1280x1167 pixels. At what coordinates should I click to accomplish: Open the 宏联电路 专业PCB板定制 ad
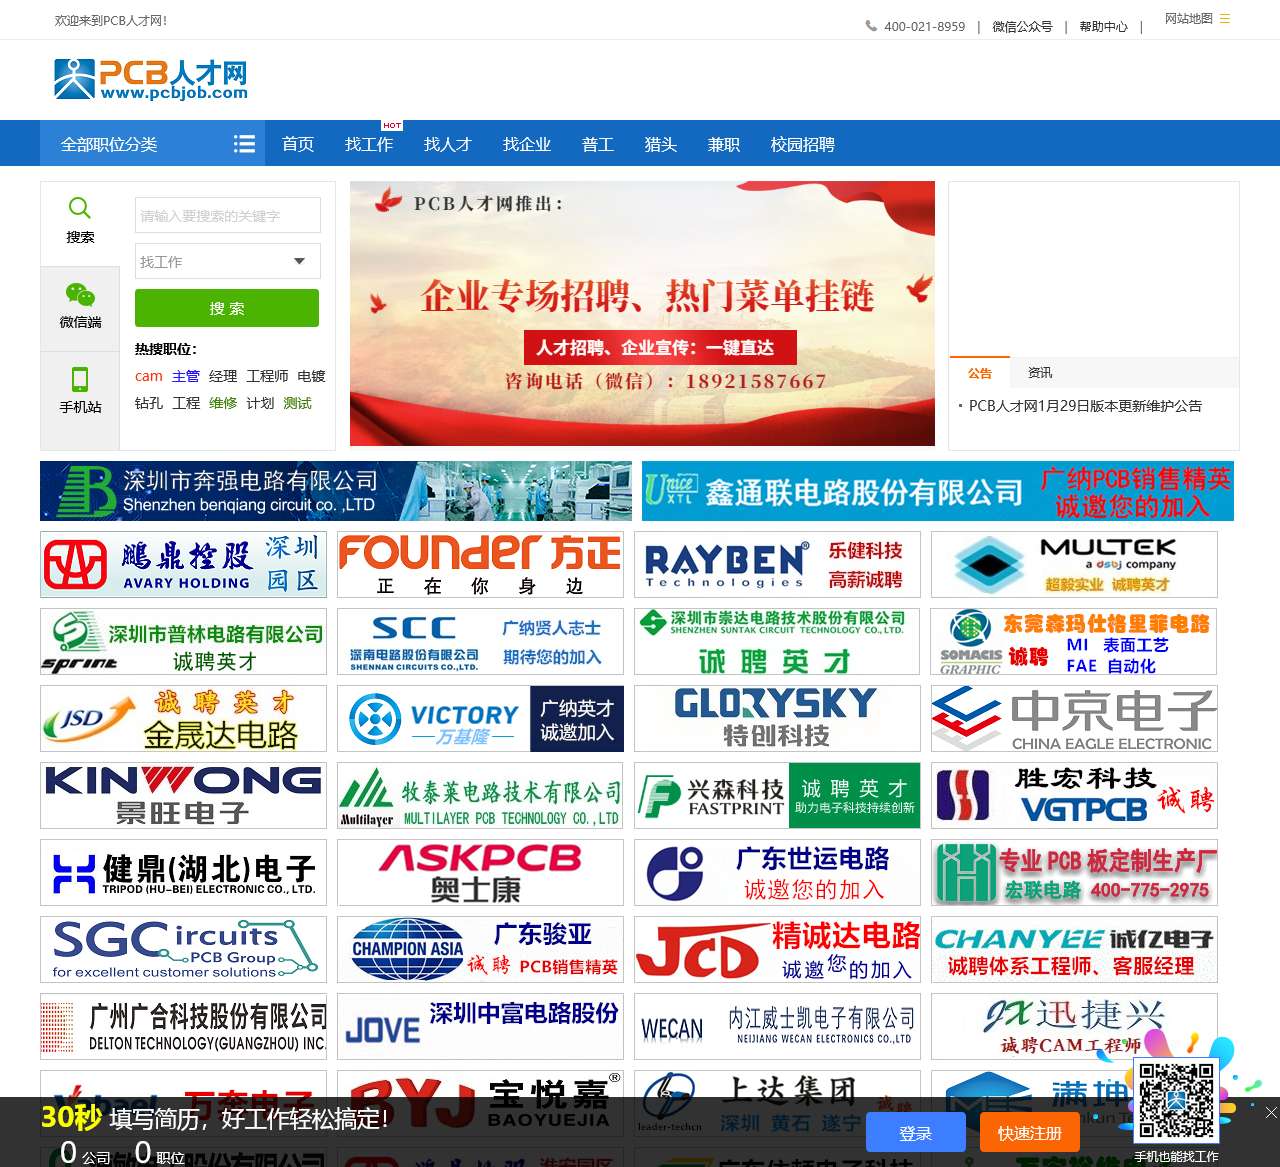(1074, 873)
